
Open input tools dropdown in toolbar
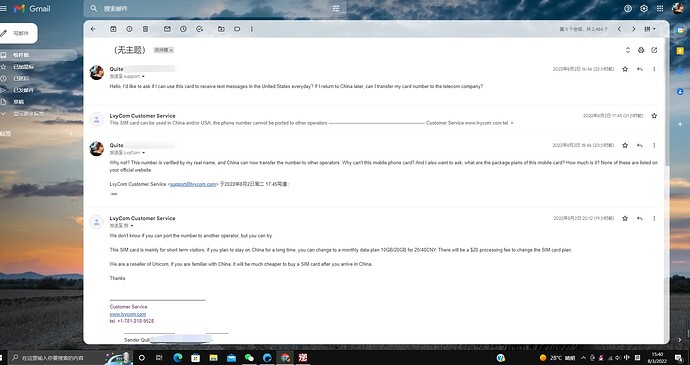point(650,29)
